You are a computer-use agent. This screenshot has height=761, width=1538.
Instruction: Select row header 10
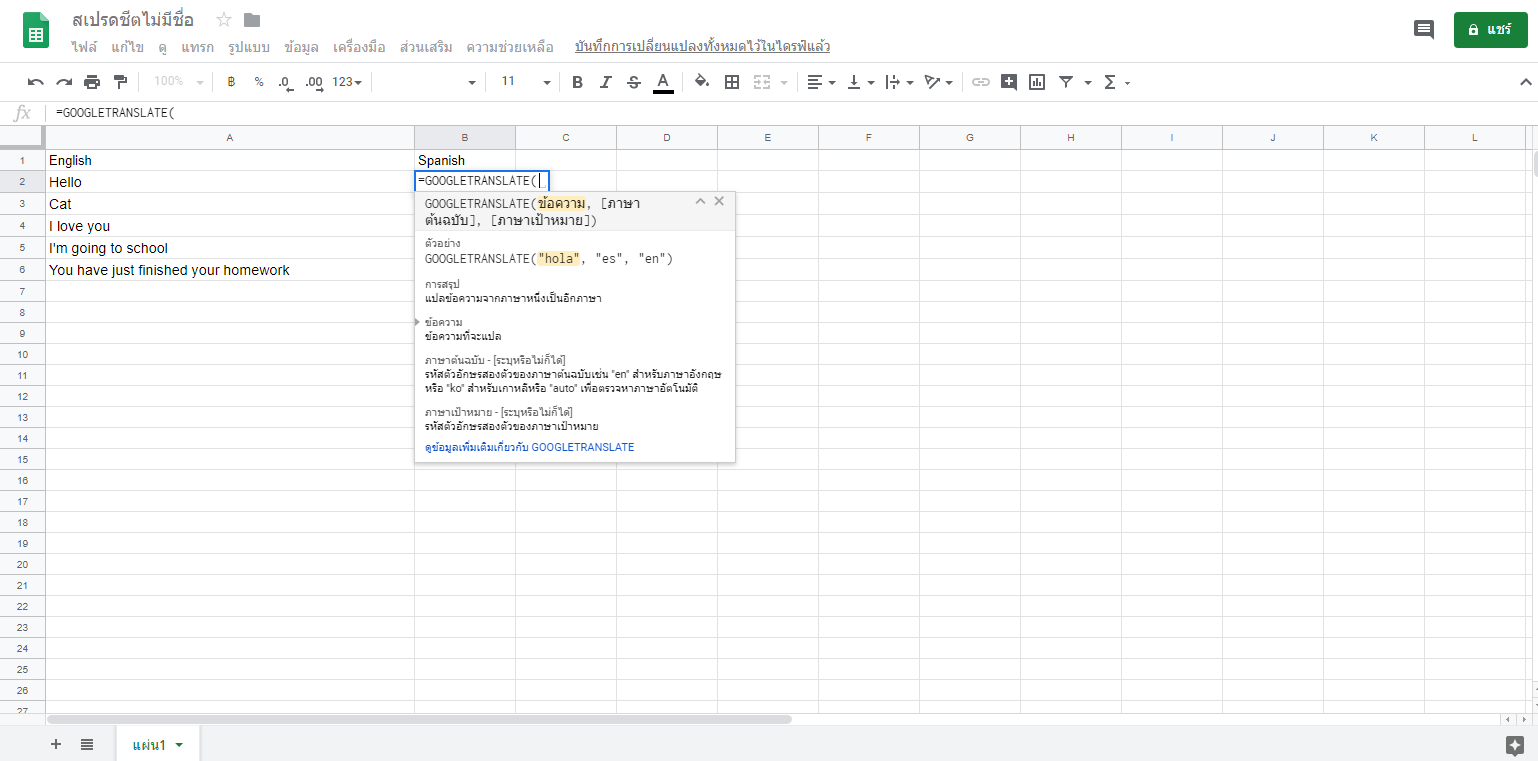click(22, 354)
